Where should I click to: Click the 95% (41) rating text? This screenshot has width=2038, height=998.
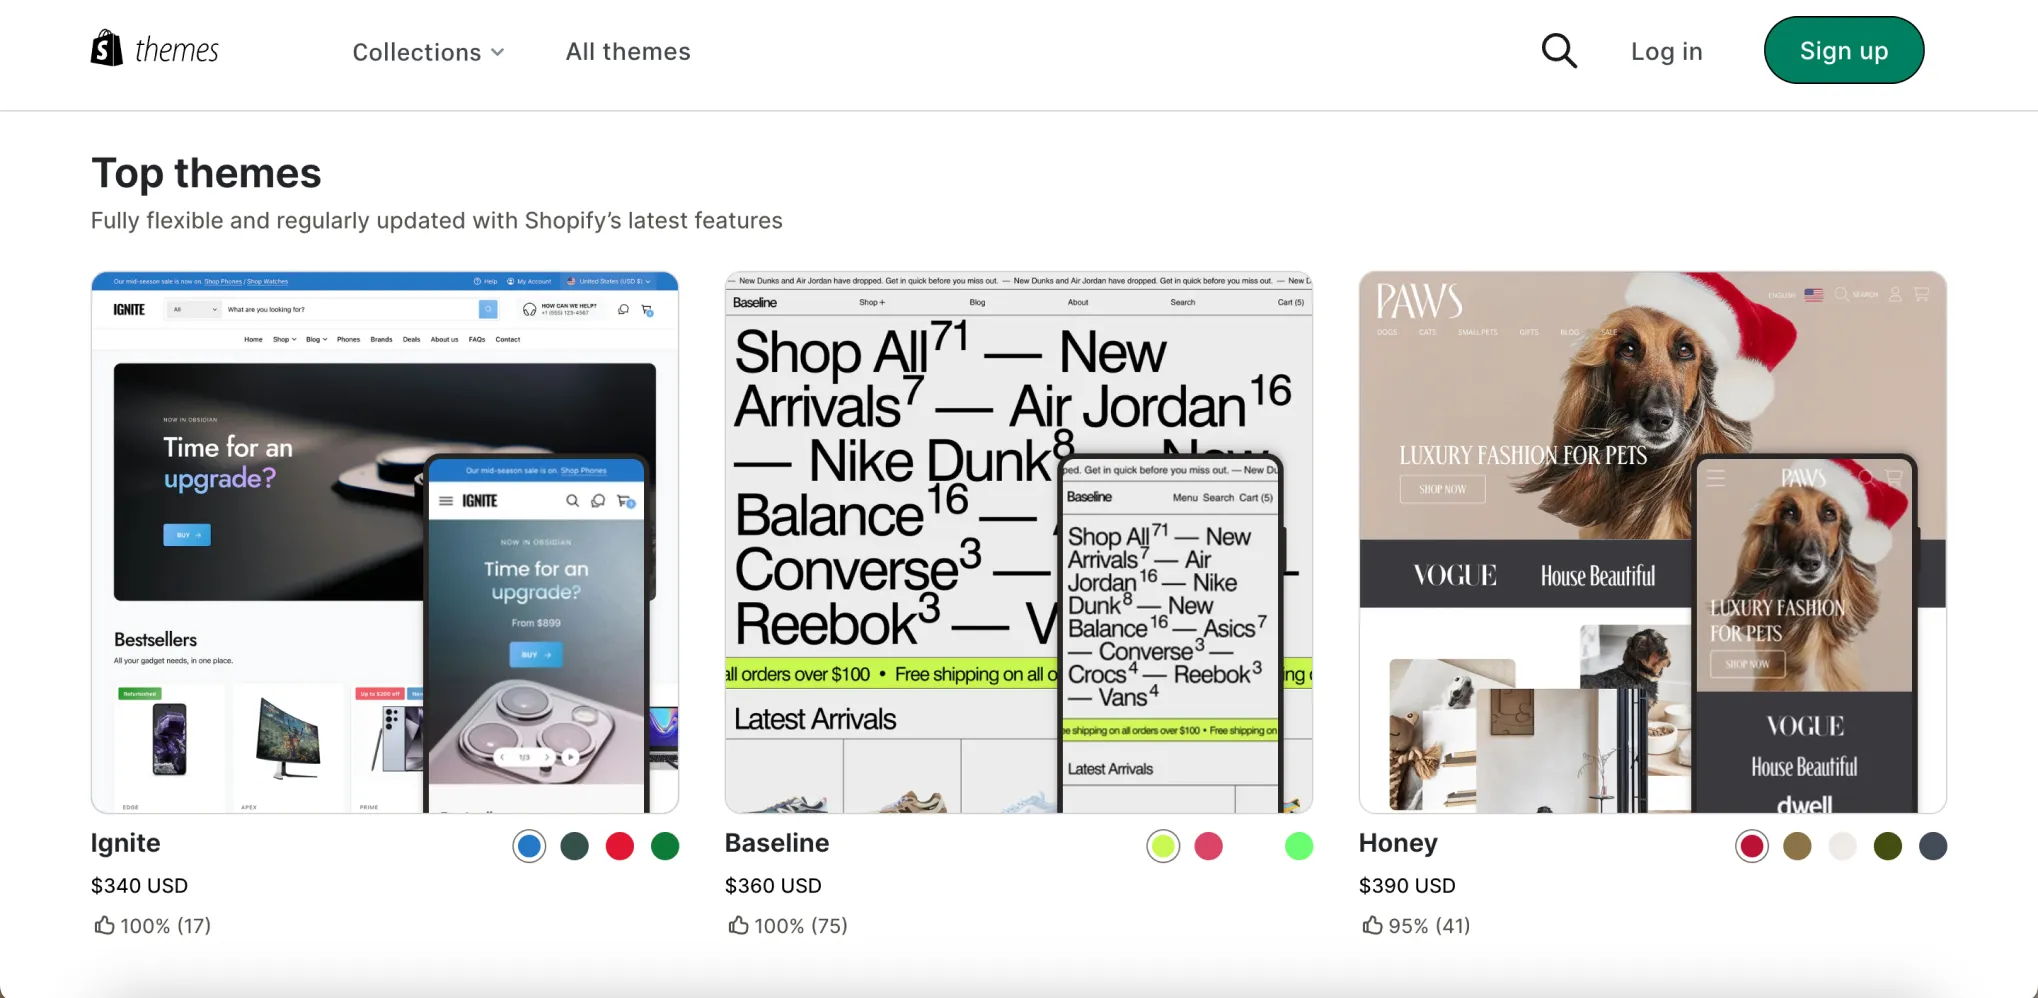tap(1429, 926)
